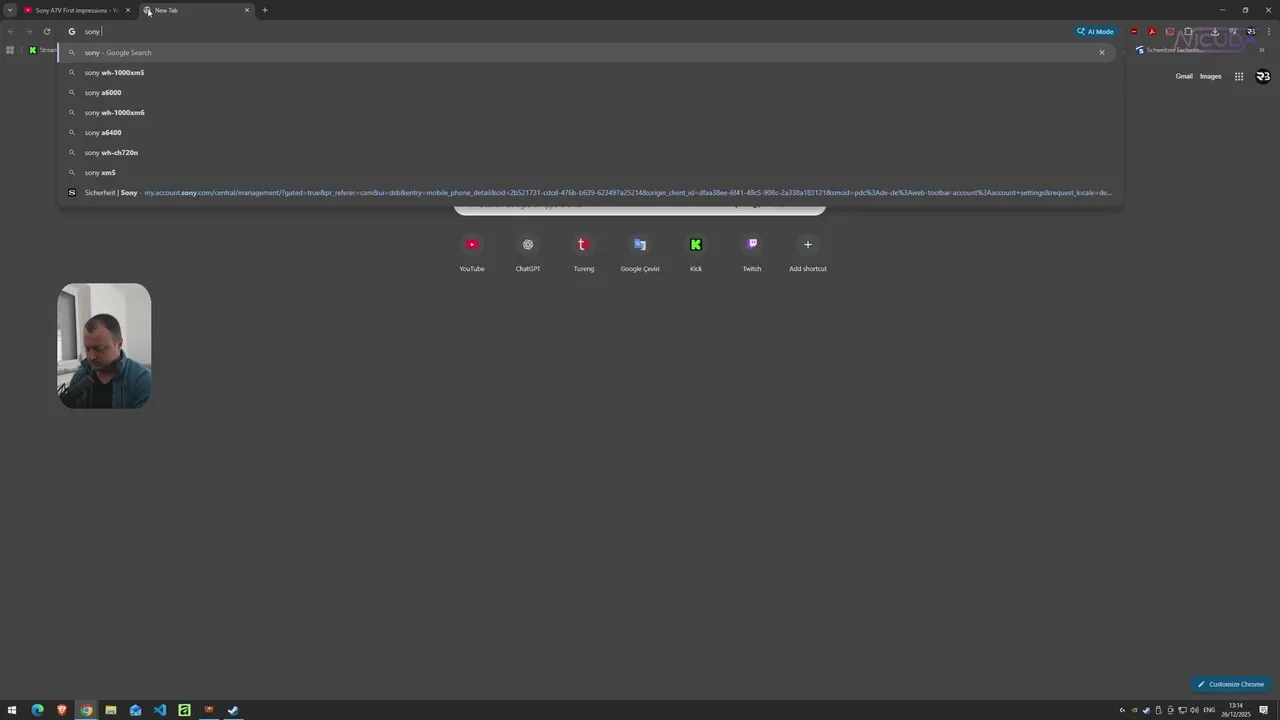Open the Chrome three-dot menu

[x=1269, y=31]
